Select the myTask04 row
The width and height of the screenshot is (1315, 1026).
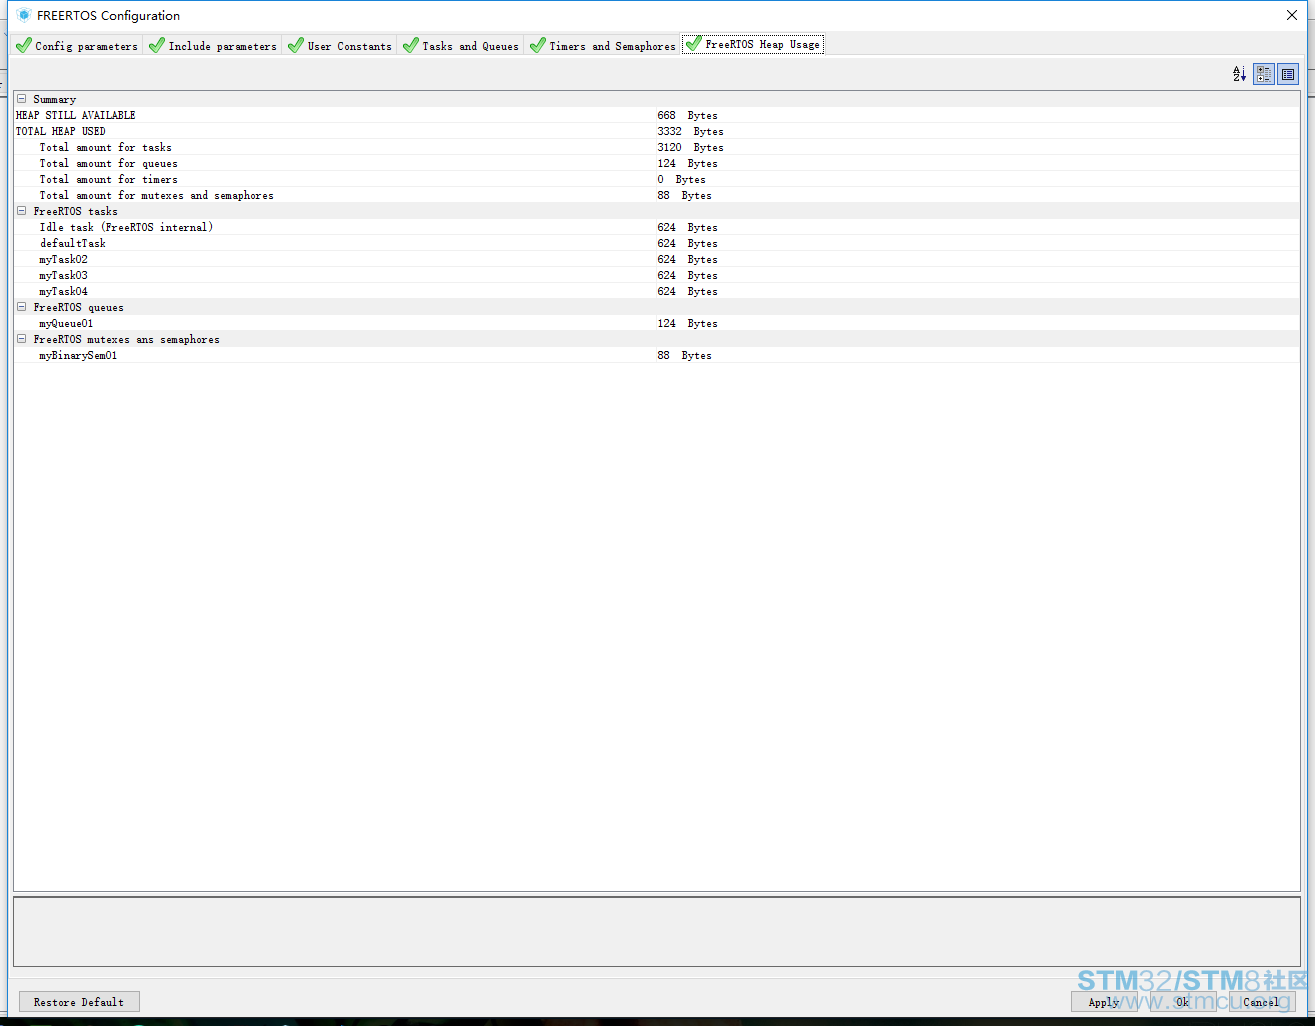[x=656, y=291]
